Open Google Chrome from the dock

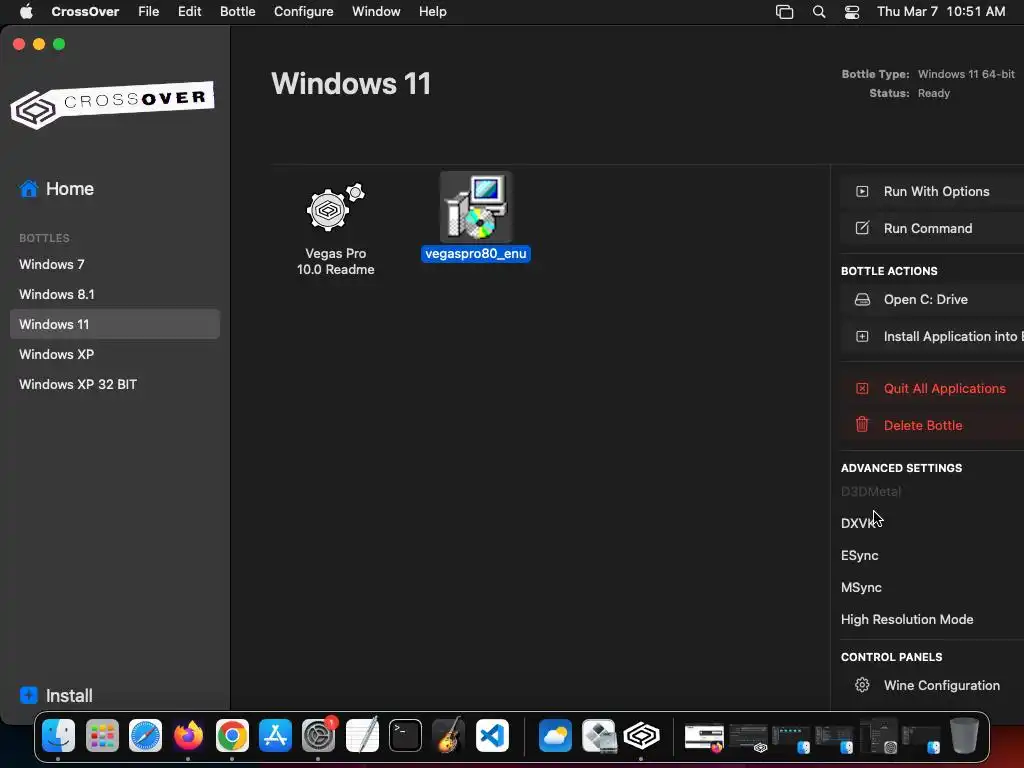pyautogui.click(x=232, y=736)
